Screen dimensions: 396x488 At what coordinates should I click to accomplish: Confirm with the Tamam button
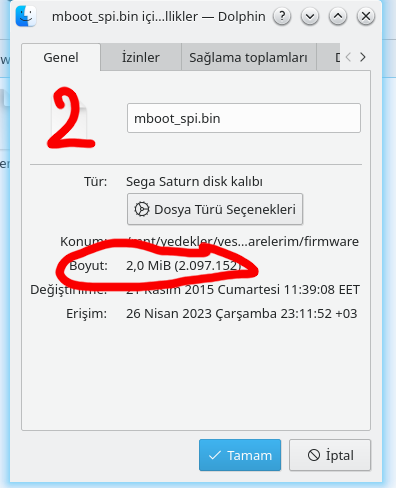pyautogui.click(x=240, y=455)
